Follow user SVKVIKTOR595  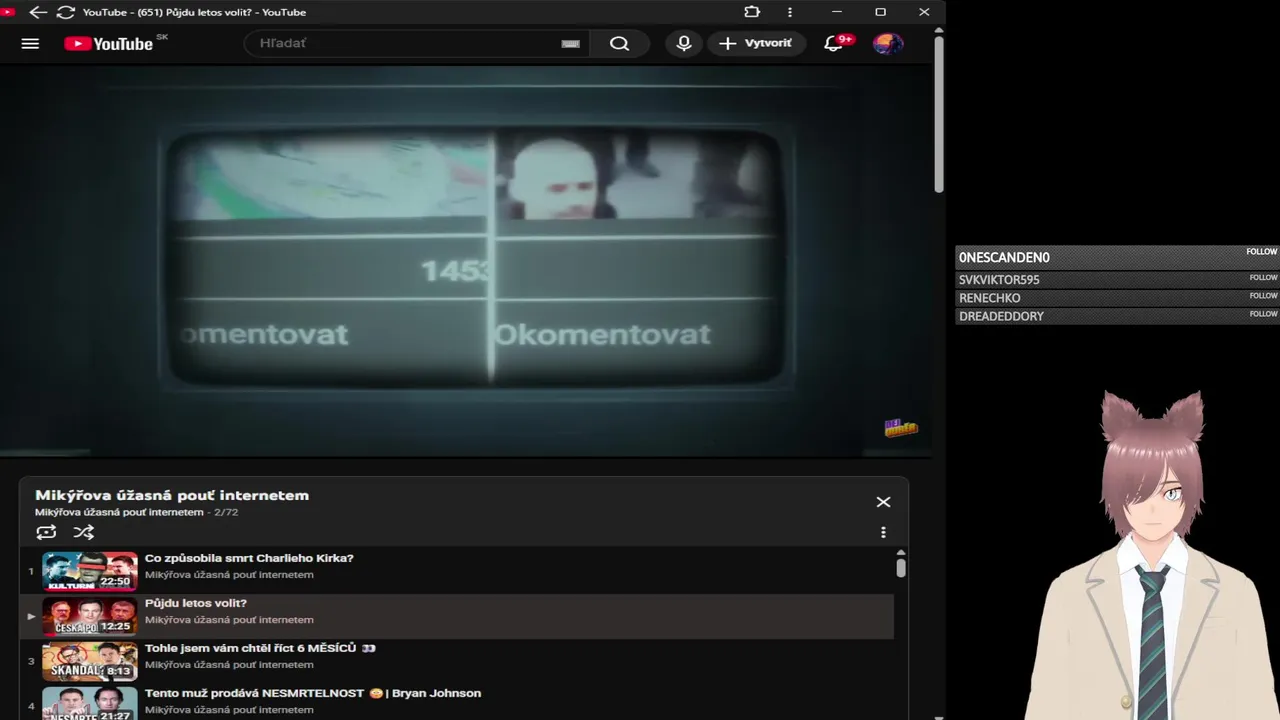1263,278
